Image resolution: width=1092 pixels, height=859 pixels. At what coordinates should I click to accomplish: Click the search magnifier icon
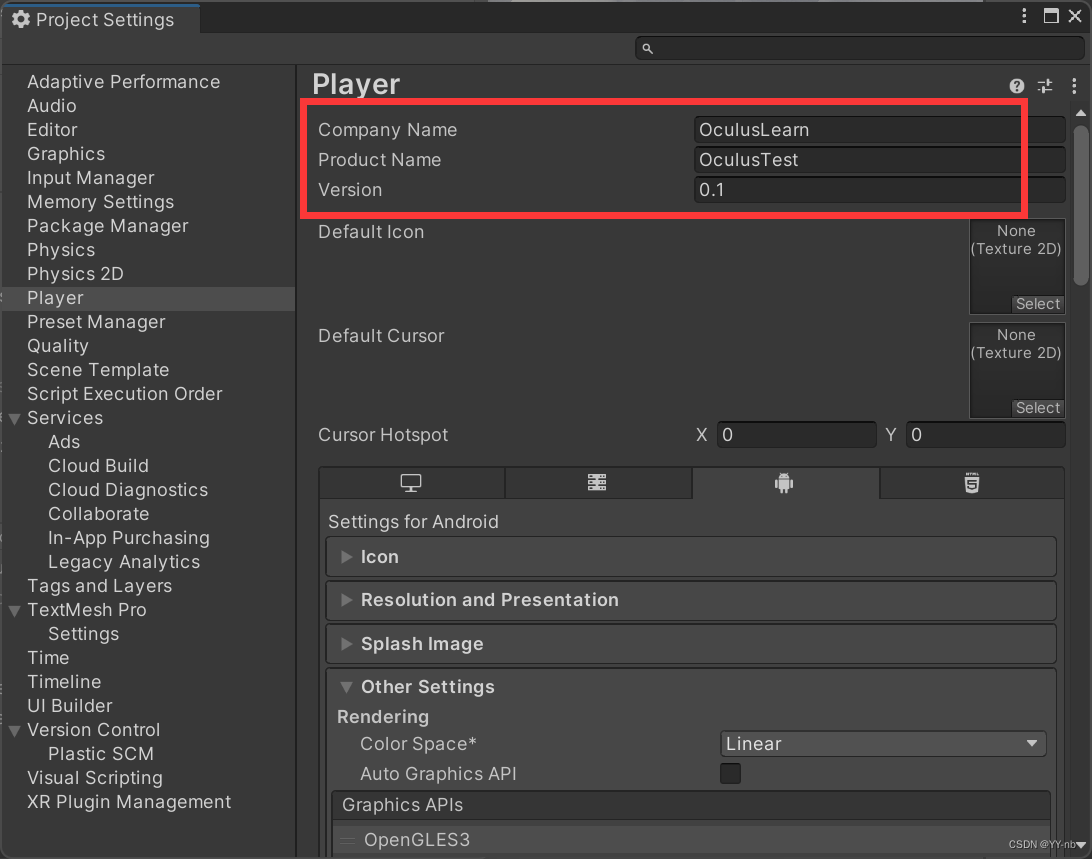(x=647, y=49)
